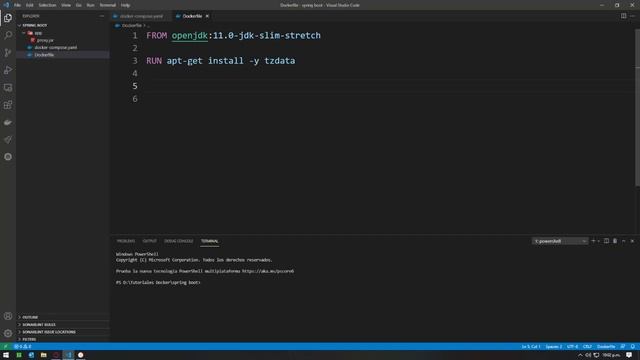Click the green remote window indicator
640x360 pixels.
click(5, 347)
